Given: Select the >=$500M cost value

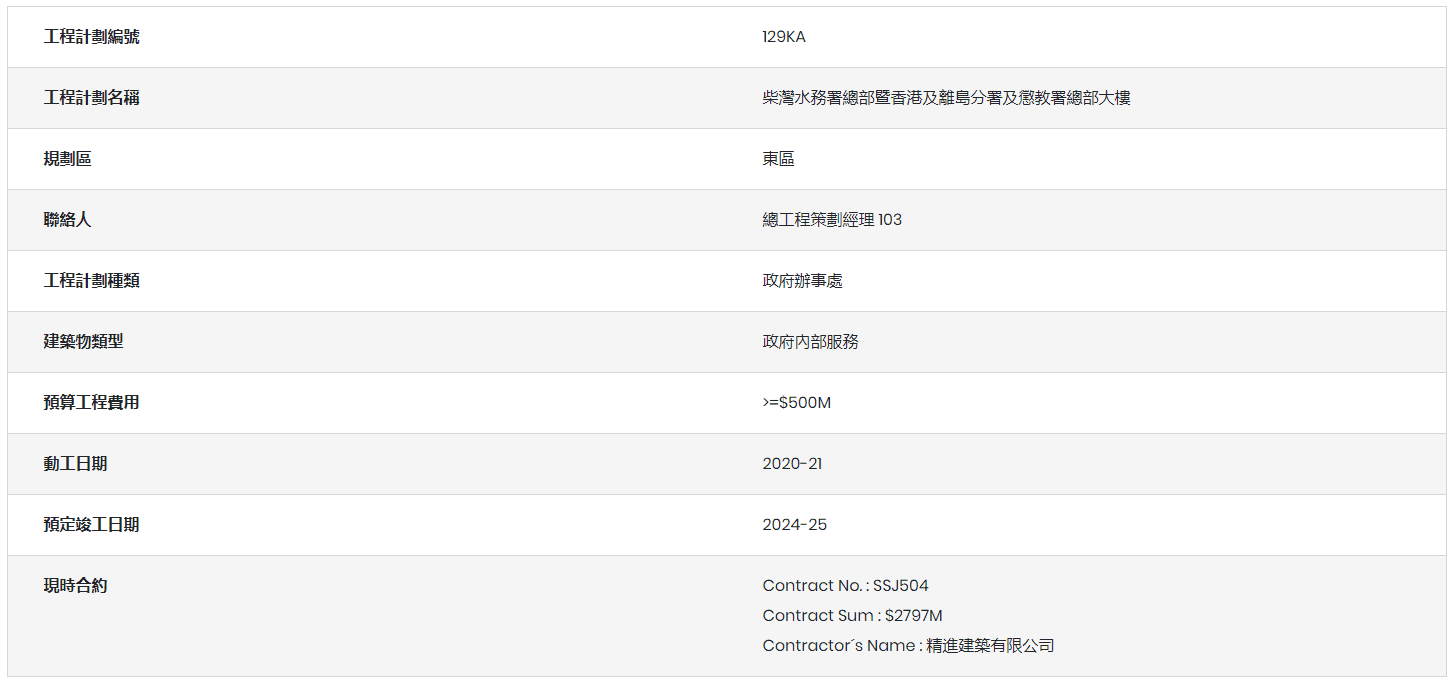Looking at the screenshot, I should 796,403.
